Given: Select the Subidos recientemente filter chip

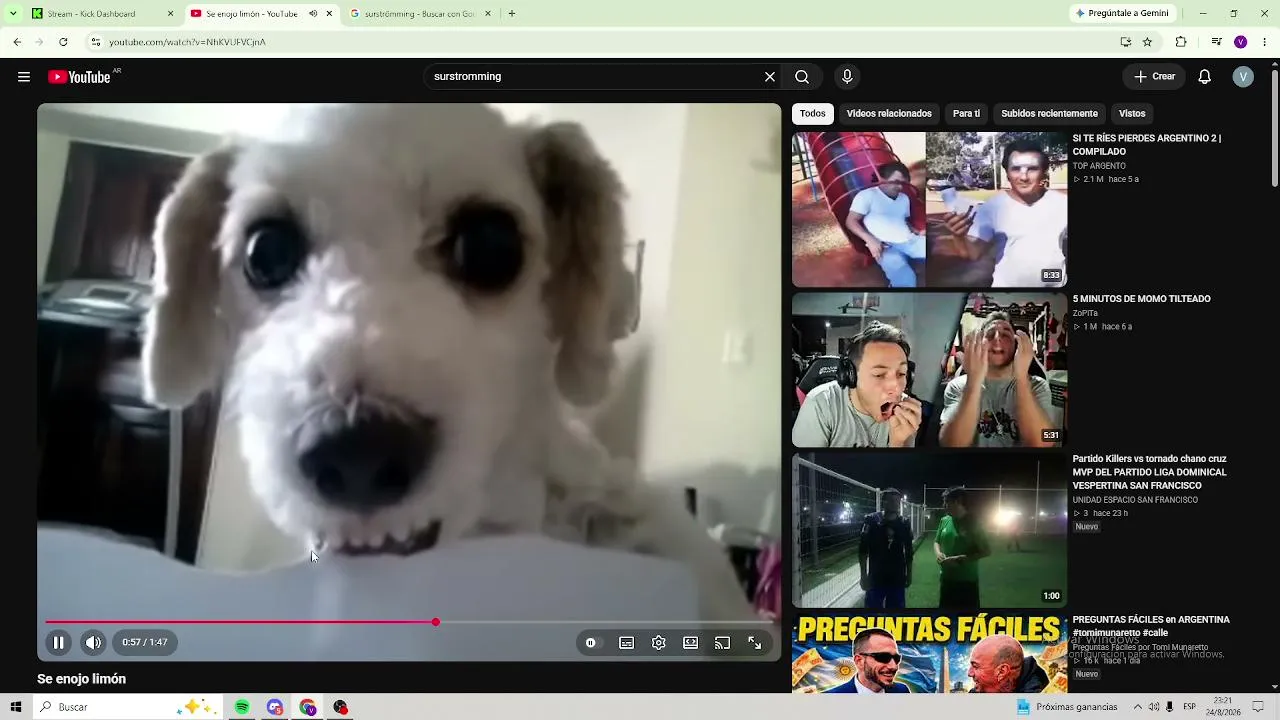Looking at the screenshot, I should pyautogui.click(x=1049, y=114).
